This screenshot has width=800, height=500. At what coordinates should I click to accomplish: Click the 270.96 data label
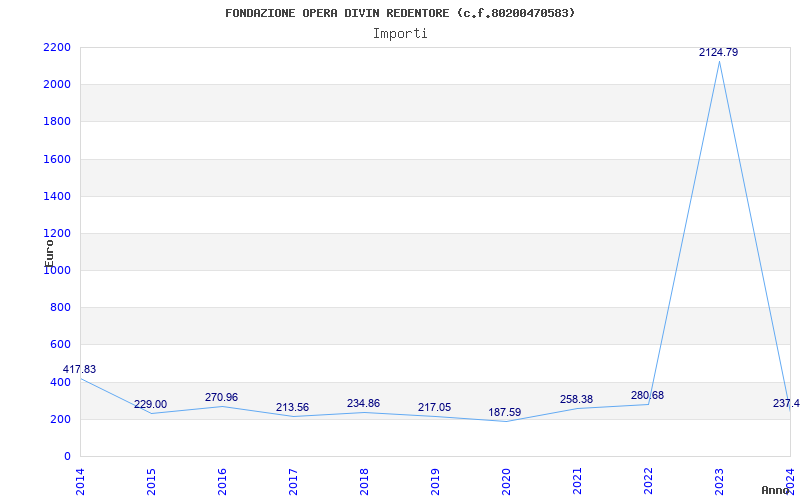(221, 397)
